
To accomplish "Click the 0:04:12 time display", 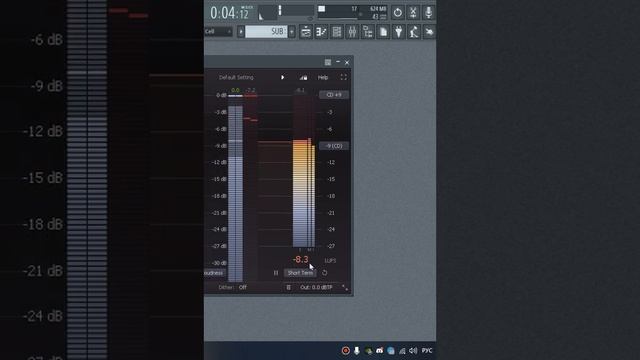I will click(x=229, y=13).
